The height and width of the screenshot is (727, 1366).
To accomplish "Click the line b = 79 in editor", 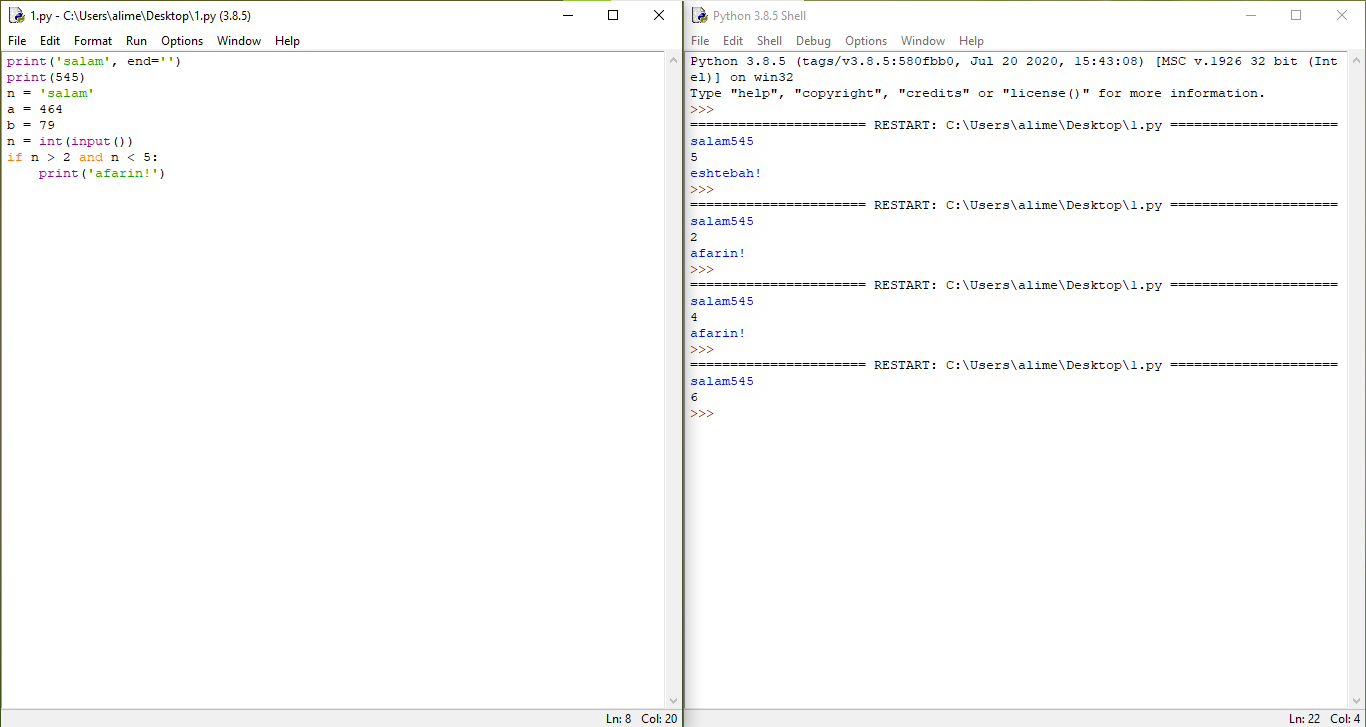I will 31,125.
